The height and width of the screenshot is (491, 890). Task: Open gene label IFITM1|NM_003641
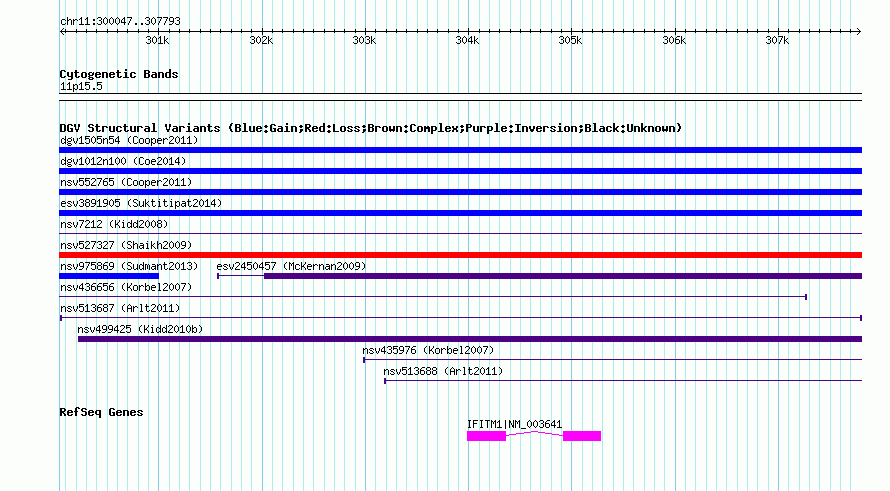(514, 424)
